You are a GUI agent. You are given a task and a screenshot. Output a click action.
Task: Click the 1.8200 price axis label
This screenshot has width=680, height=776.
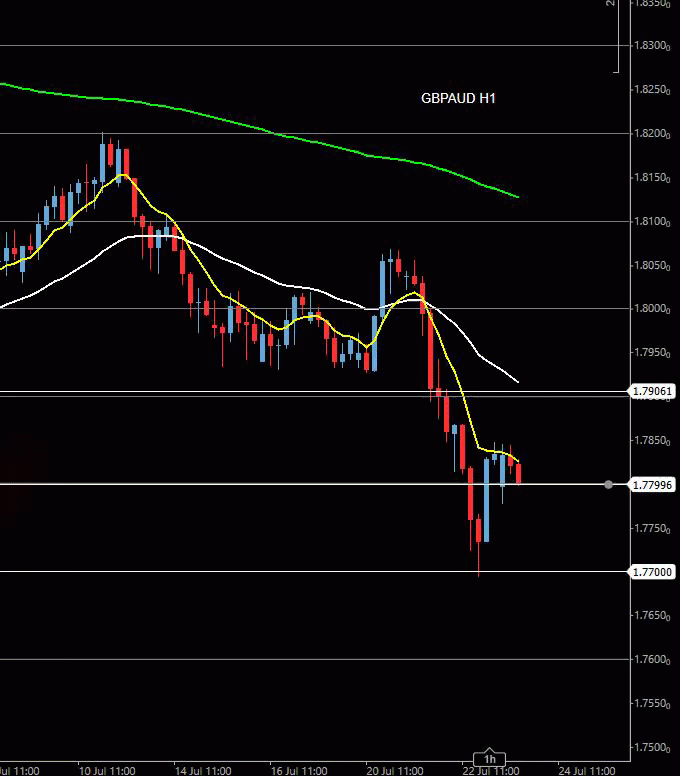[x=652, y=134]
